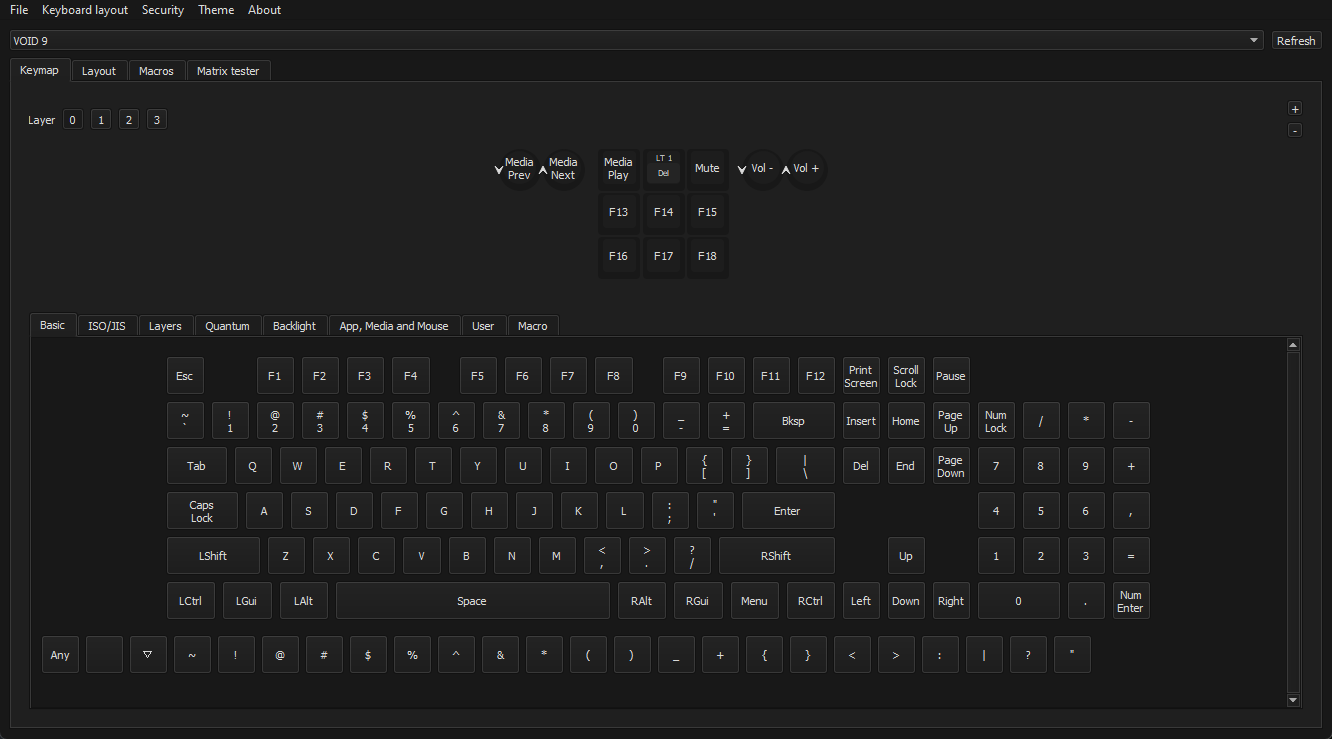
Task: Choose the Scroll Lock keycode
Action: point(906,376)
